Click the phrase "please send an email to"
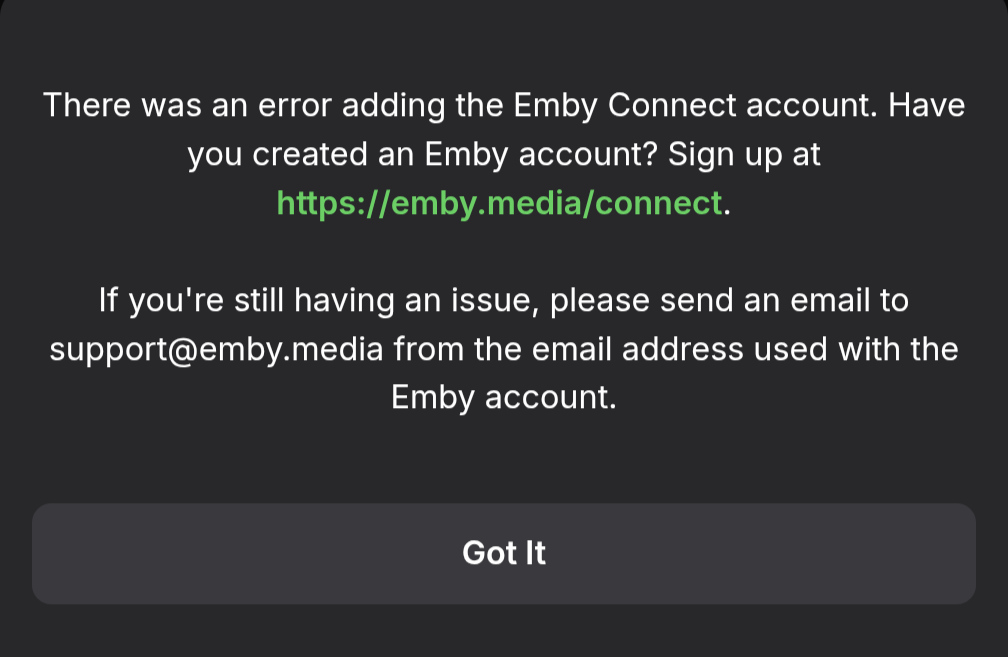This screenshot has width=1008, height=657. tap(730, 300)
